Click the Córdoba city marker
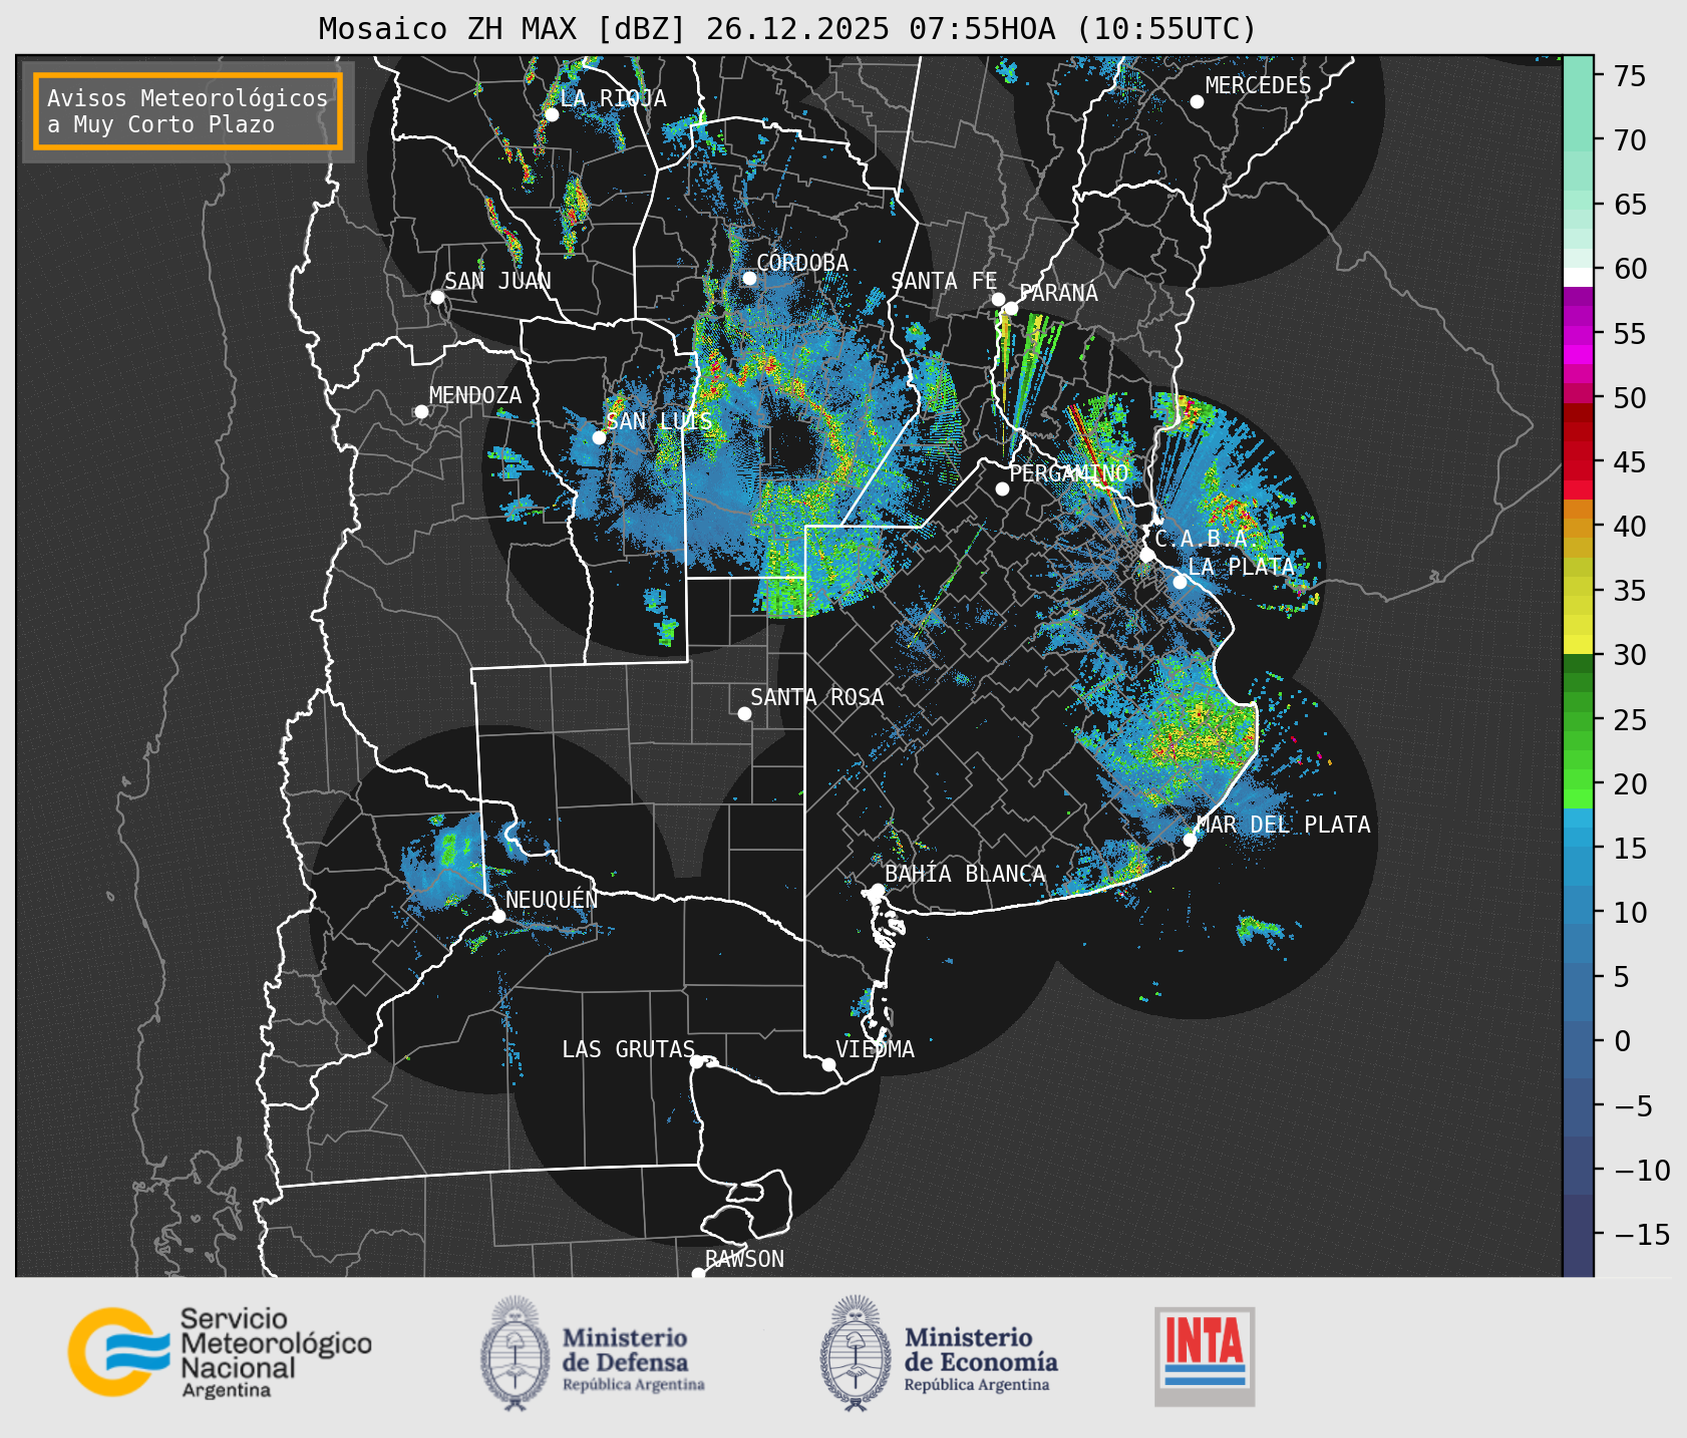Image resolution: width=1687 pixels, height=1438 pixels. click(x=749, y=278)
